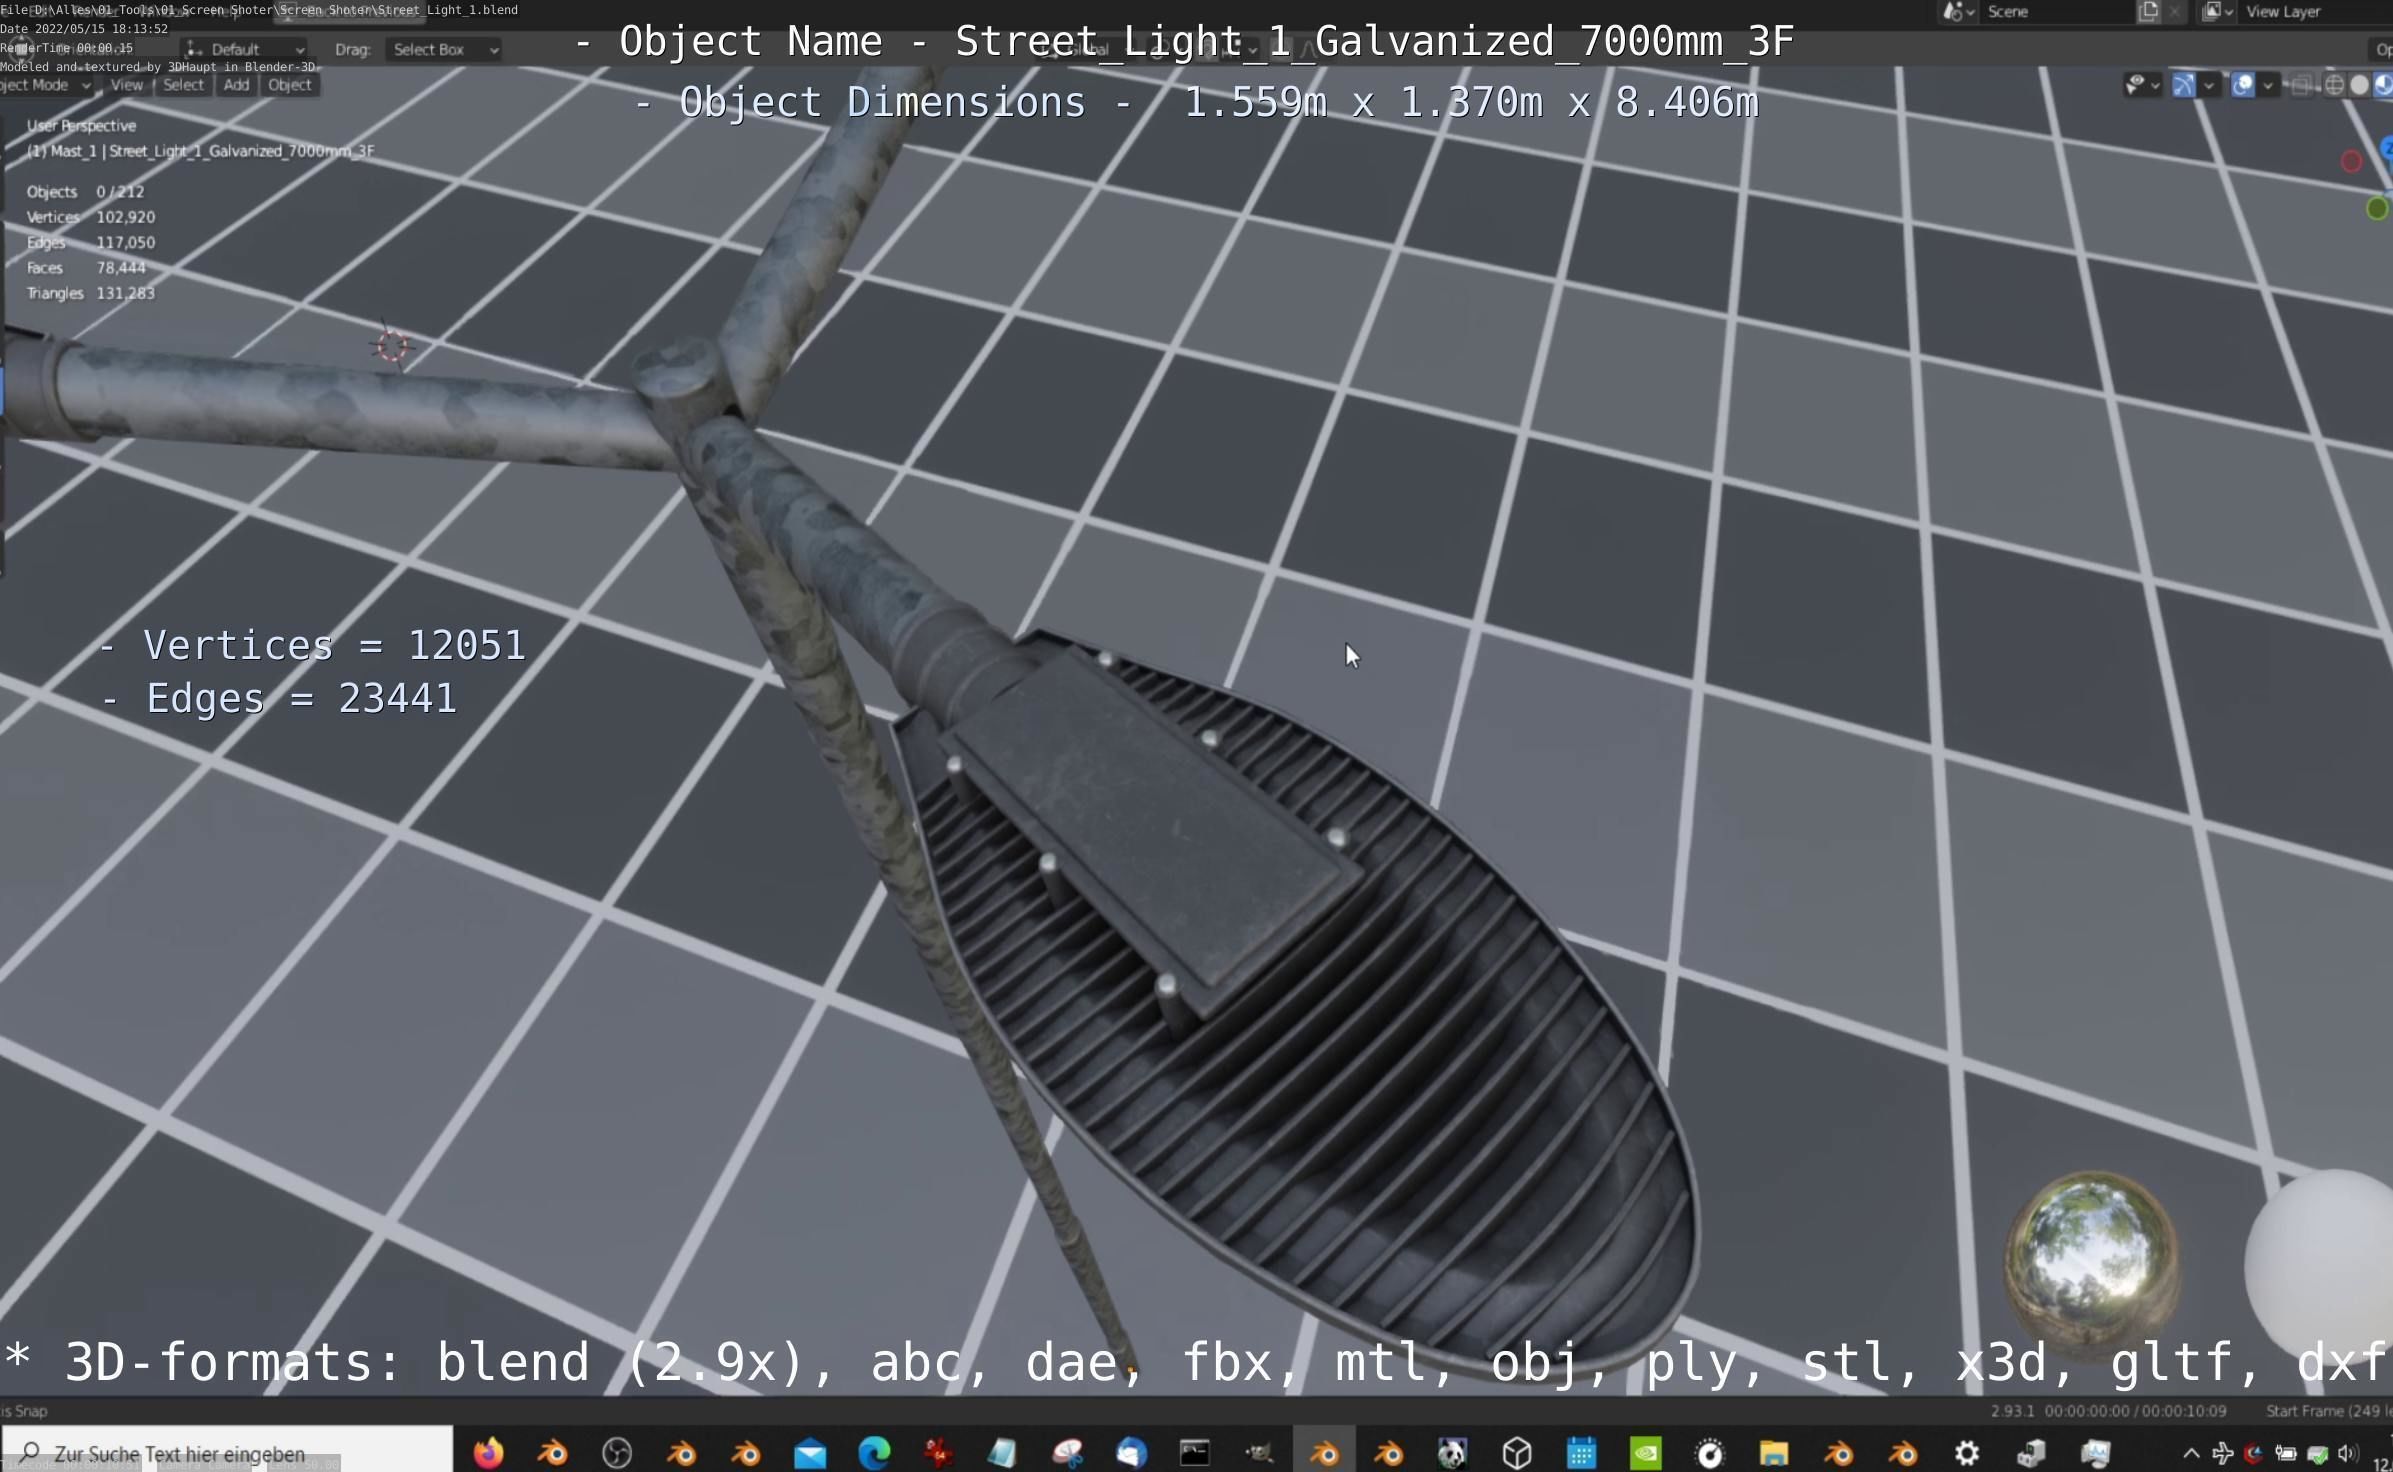Click the circular gauge taskbar icon
This screenshot has height=1472, width=2393.
[x=1710, y=1452]
